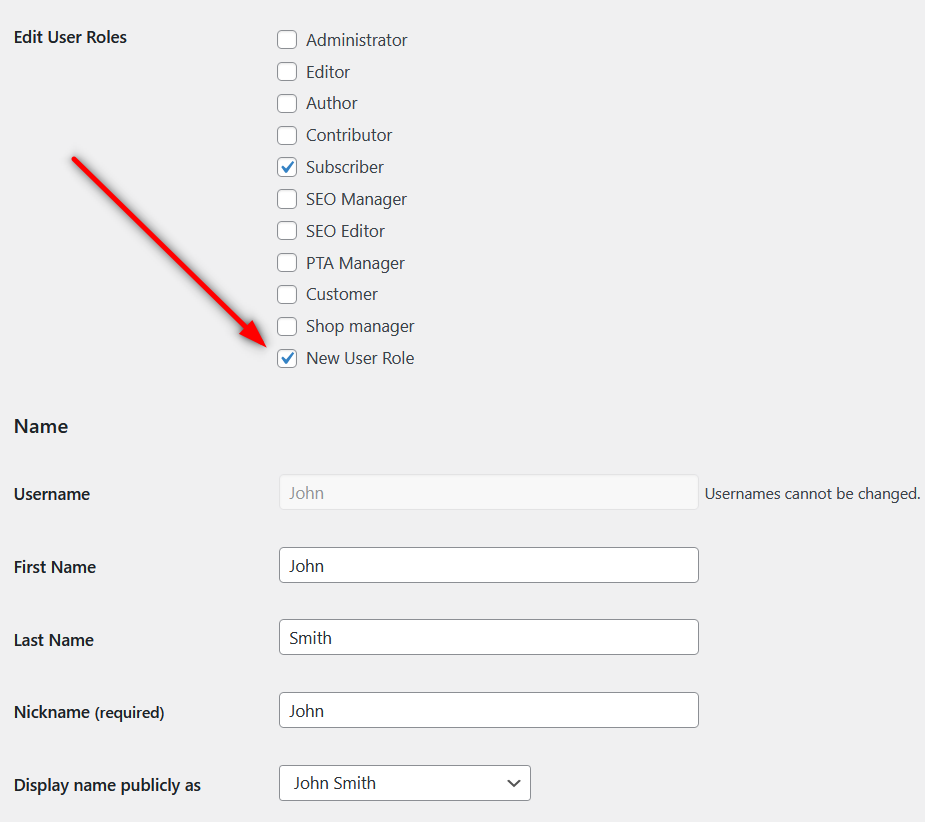The height and width of the screenshot is (822, 925).
Task: Check the SEO Editor role checkbox
Action: click(287, 231)
